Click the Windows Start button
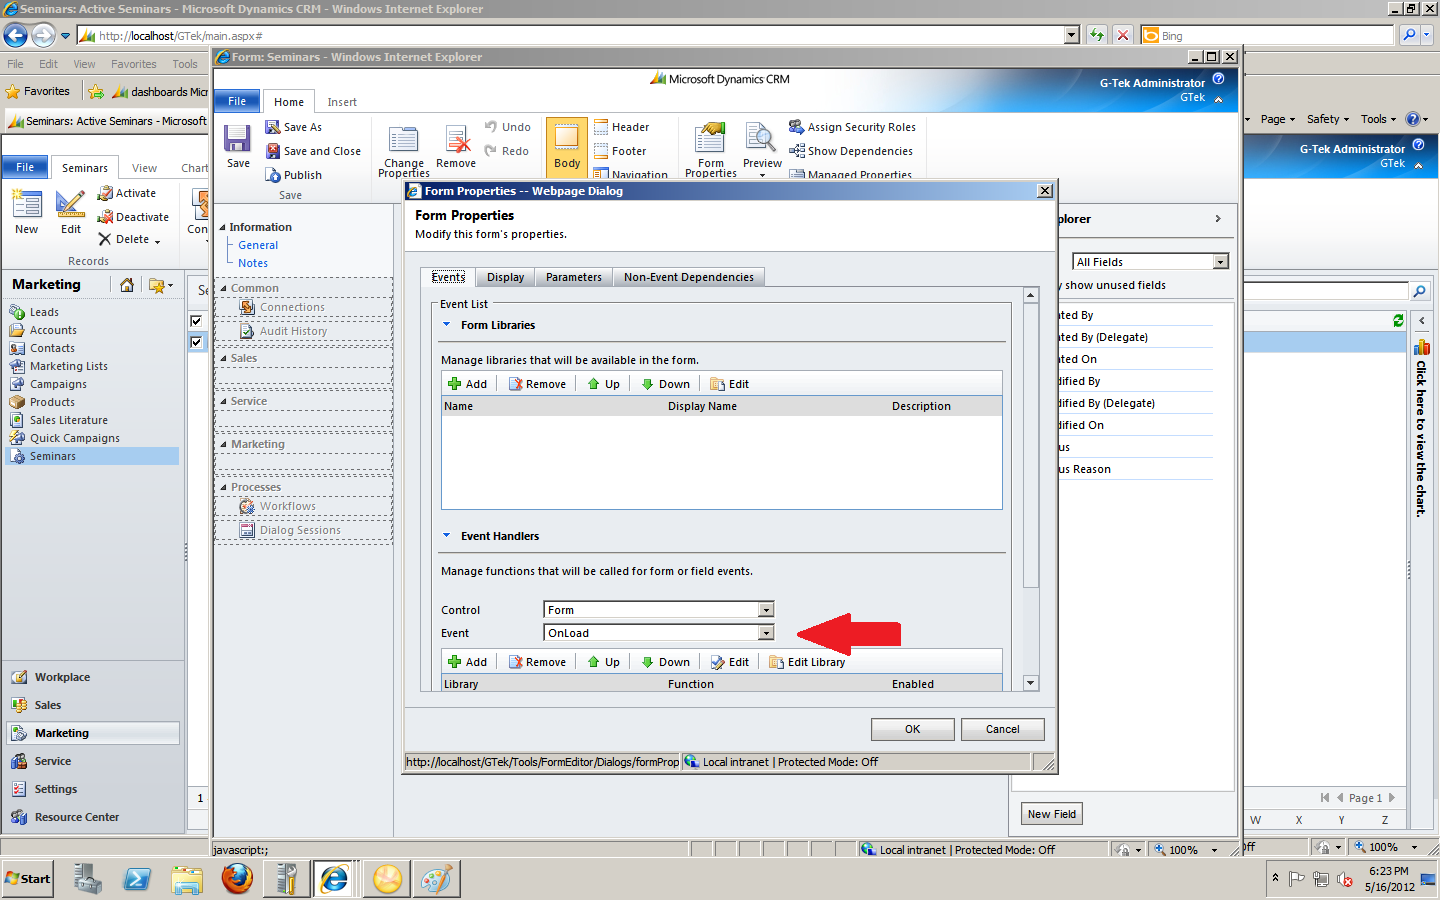 28,879
